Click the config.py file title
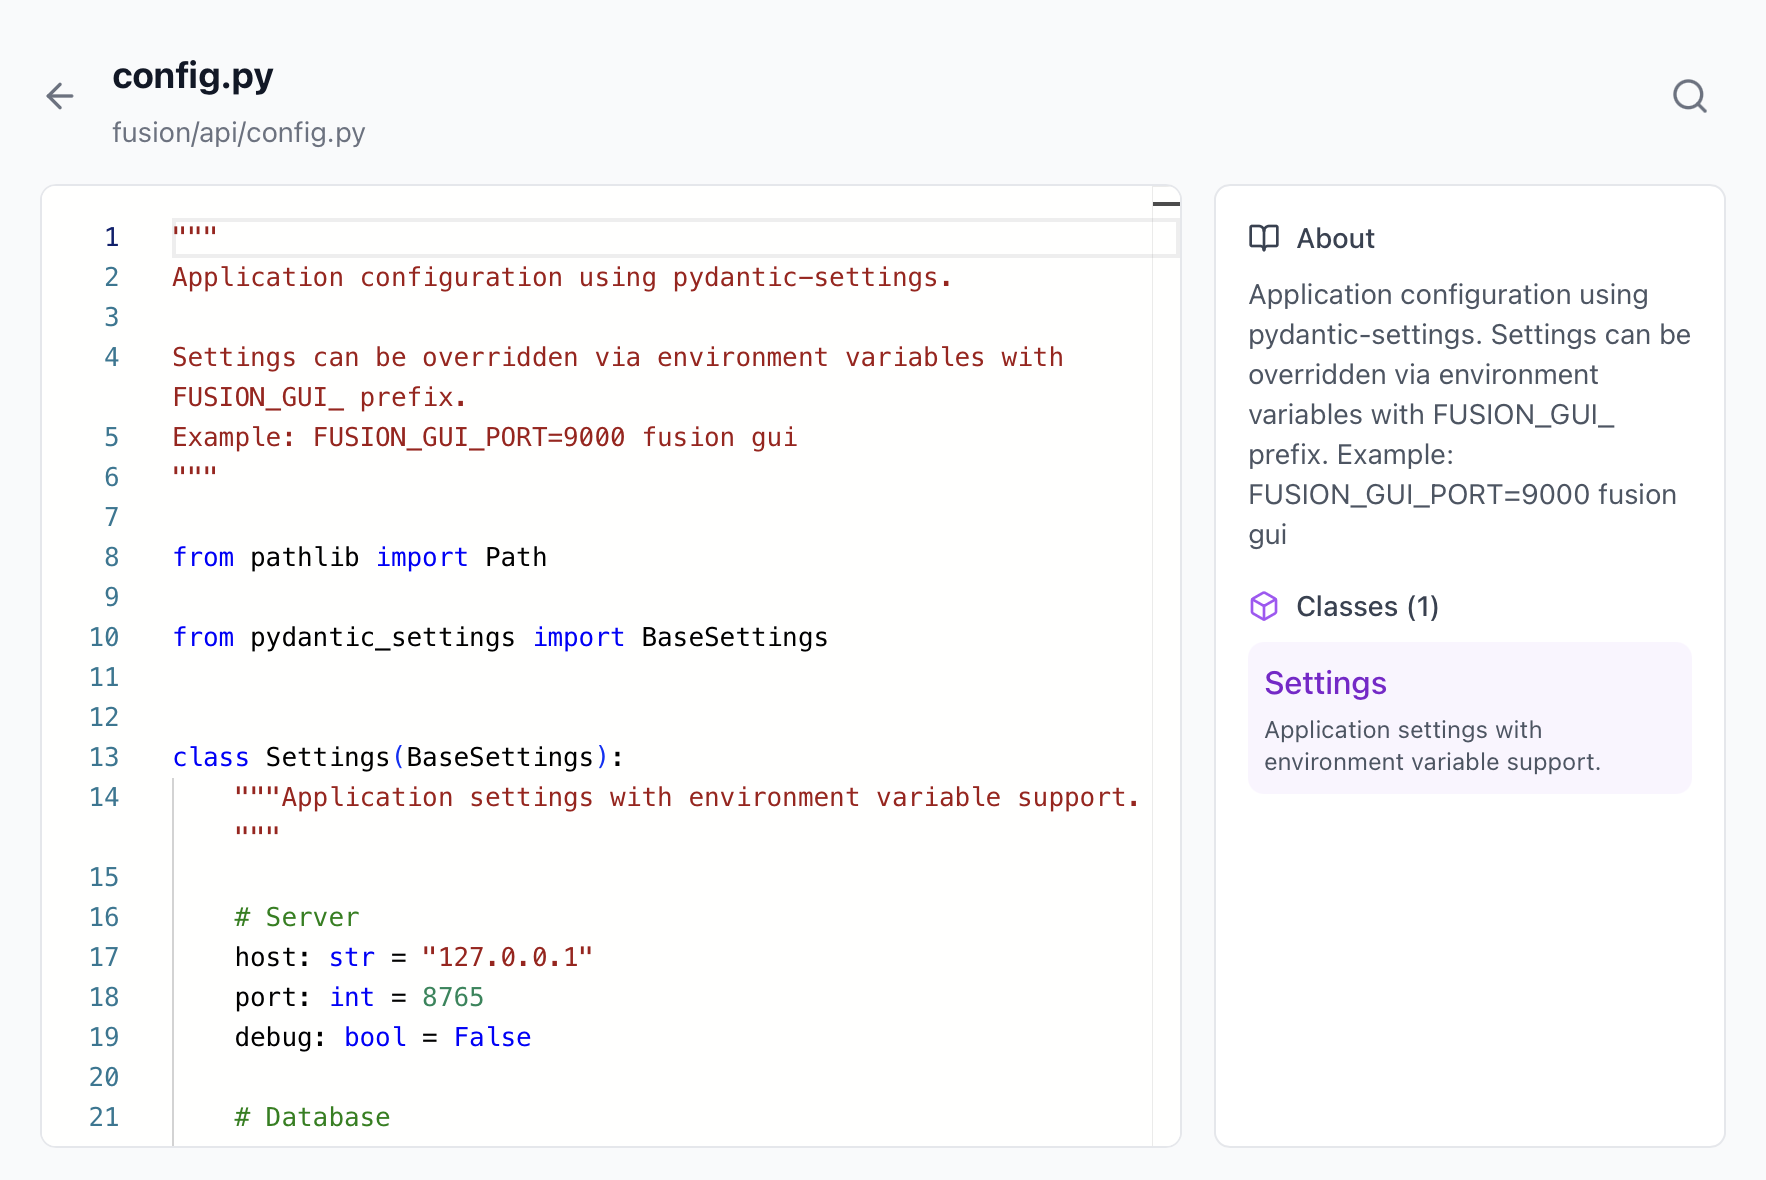Screen dimensions: 1766x1180 pyautogui.click(x=193, y=76)
